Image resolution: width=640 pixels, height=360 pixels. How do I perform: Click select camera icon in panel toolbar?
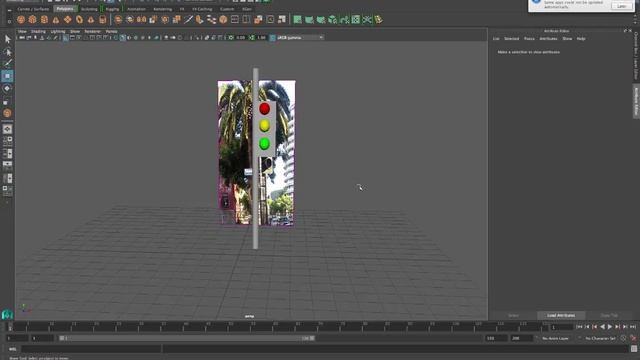[x=22, y=38]
